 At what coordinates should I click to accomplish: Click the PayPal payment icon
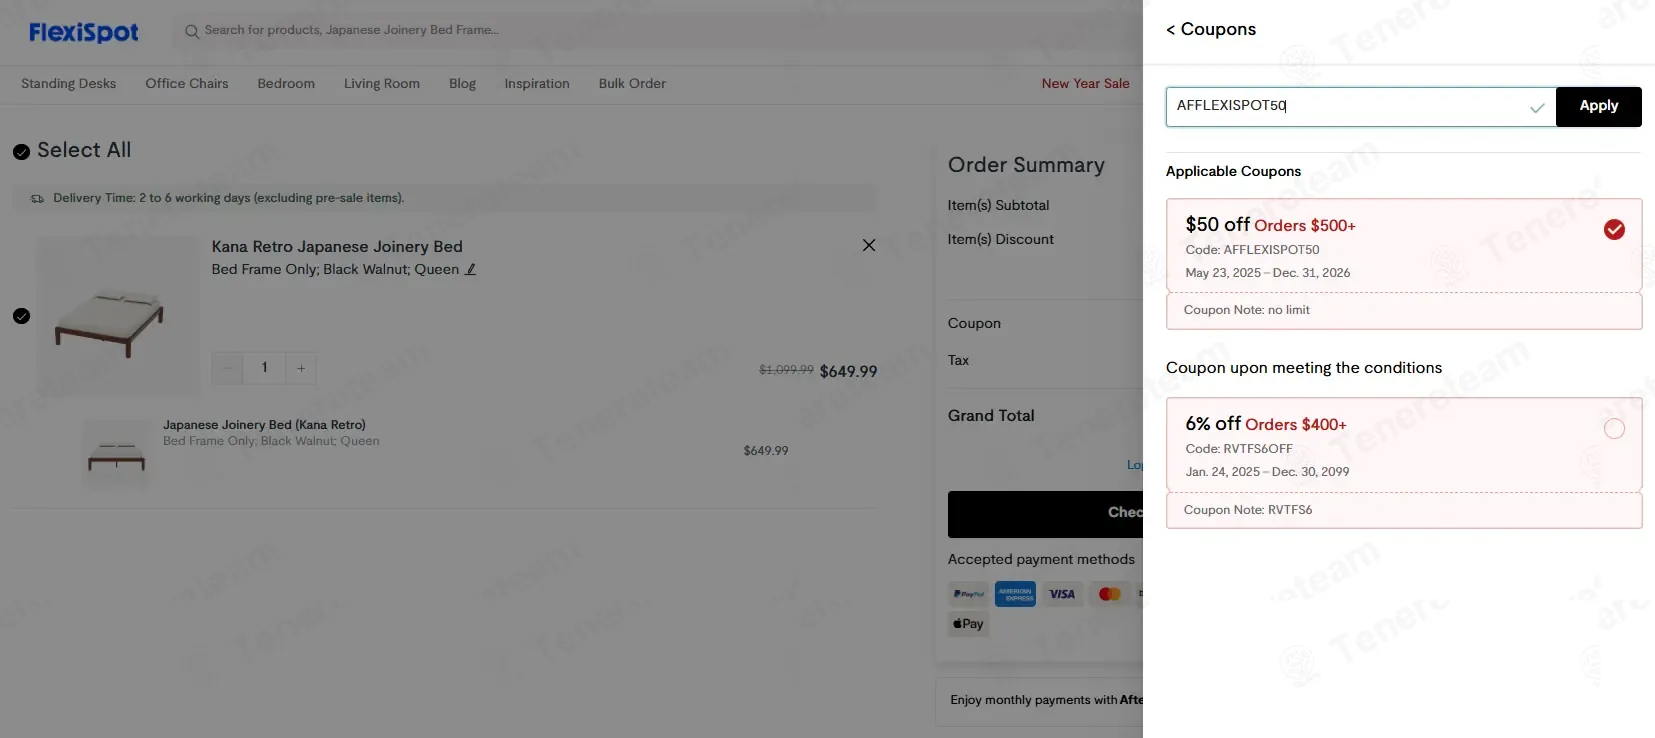point(968,594)
